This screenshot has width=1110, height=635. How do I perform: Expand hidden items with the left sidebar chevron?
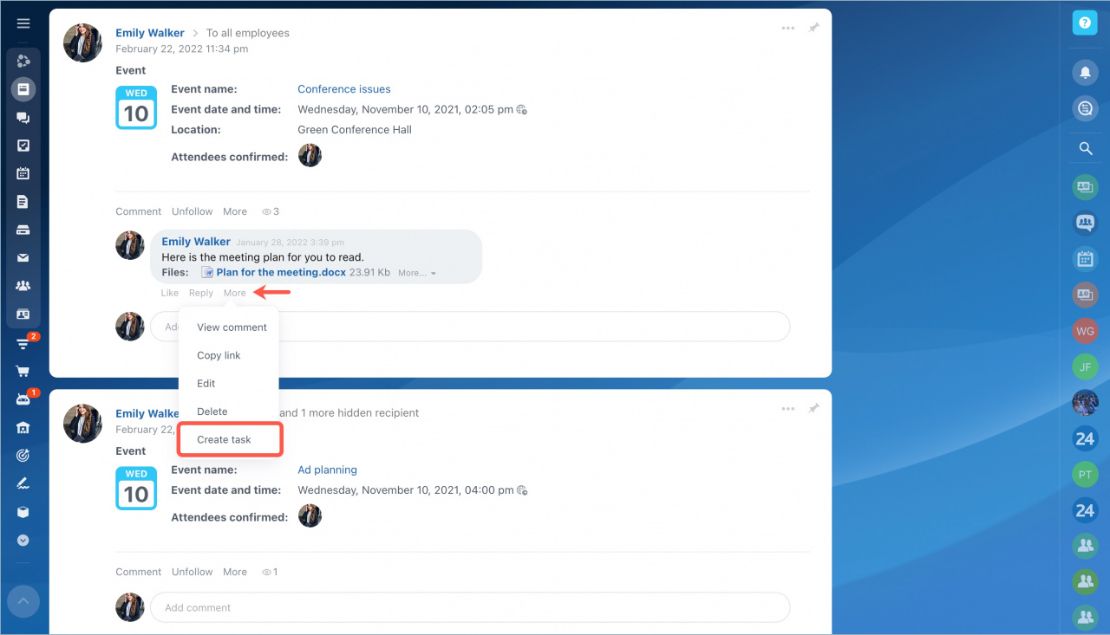(23, 540)
